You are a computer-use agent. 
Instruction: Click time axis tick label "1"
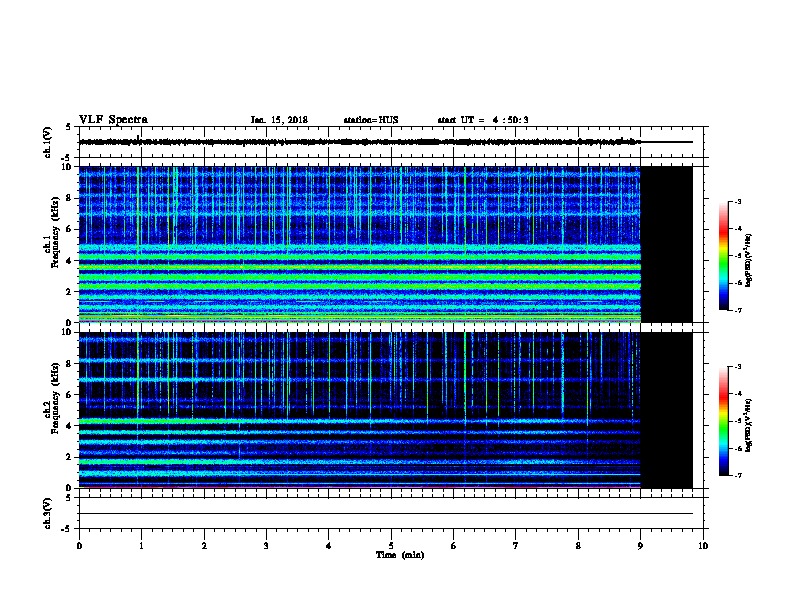tap(141, 546)
